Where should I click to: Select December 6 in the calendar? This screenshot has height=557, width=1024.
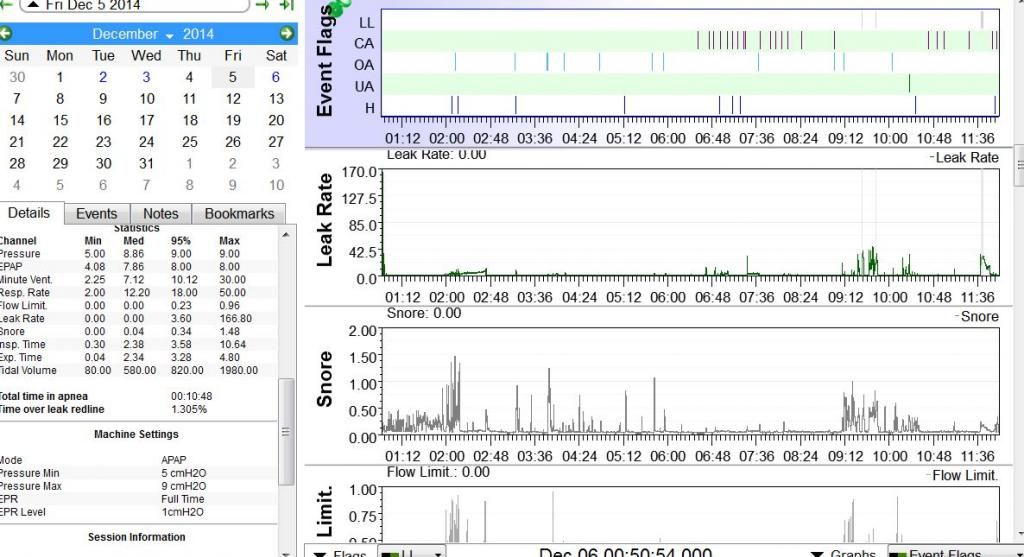pos(276,77)
